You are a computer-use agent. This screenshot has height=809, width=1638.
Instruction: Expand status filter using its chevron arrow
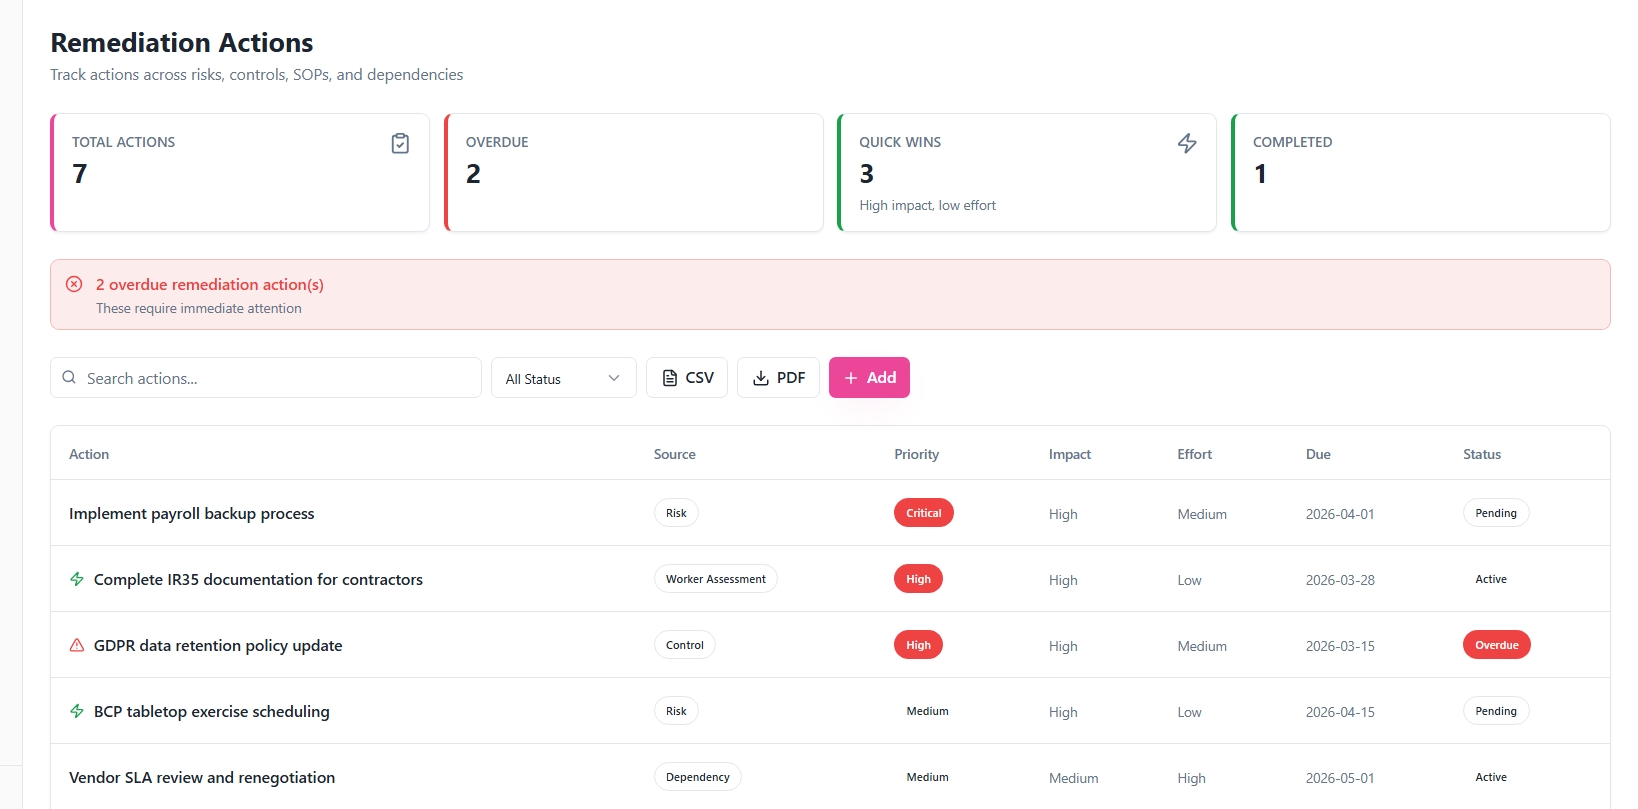click(614, 378)
